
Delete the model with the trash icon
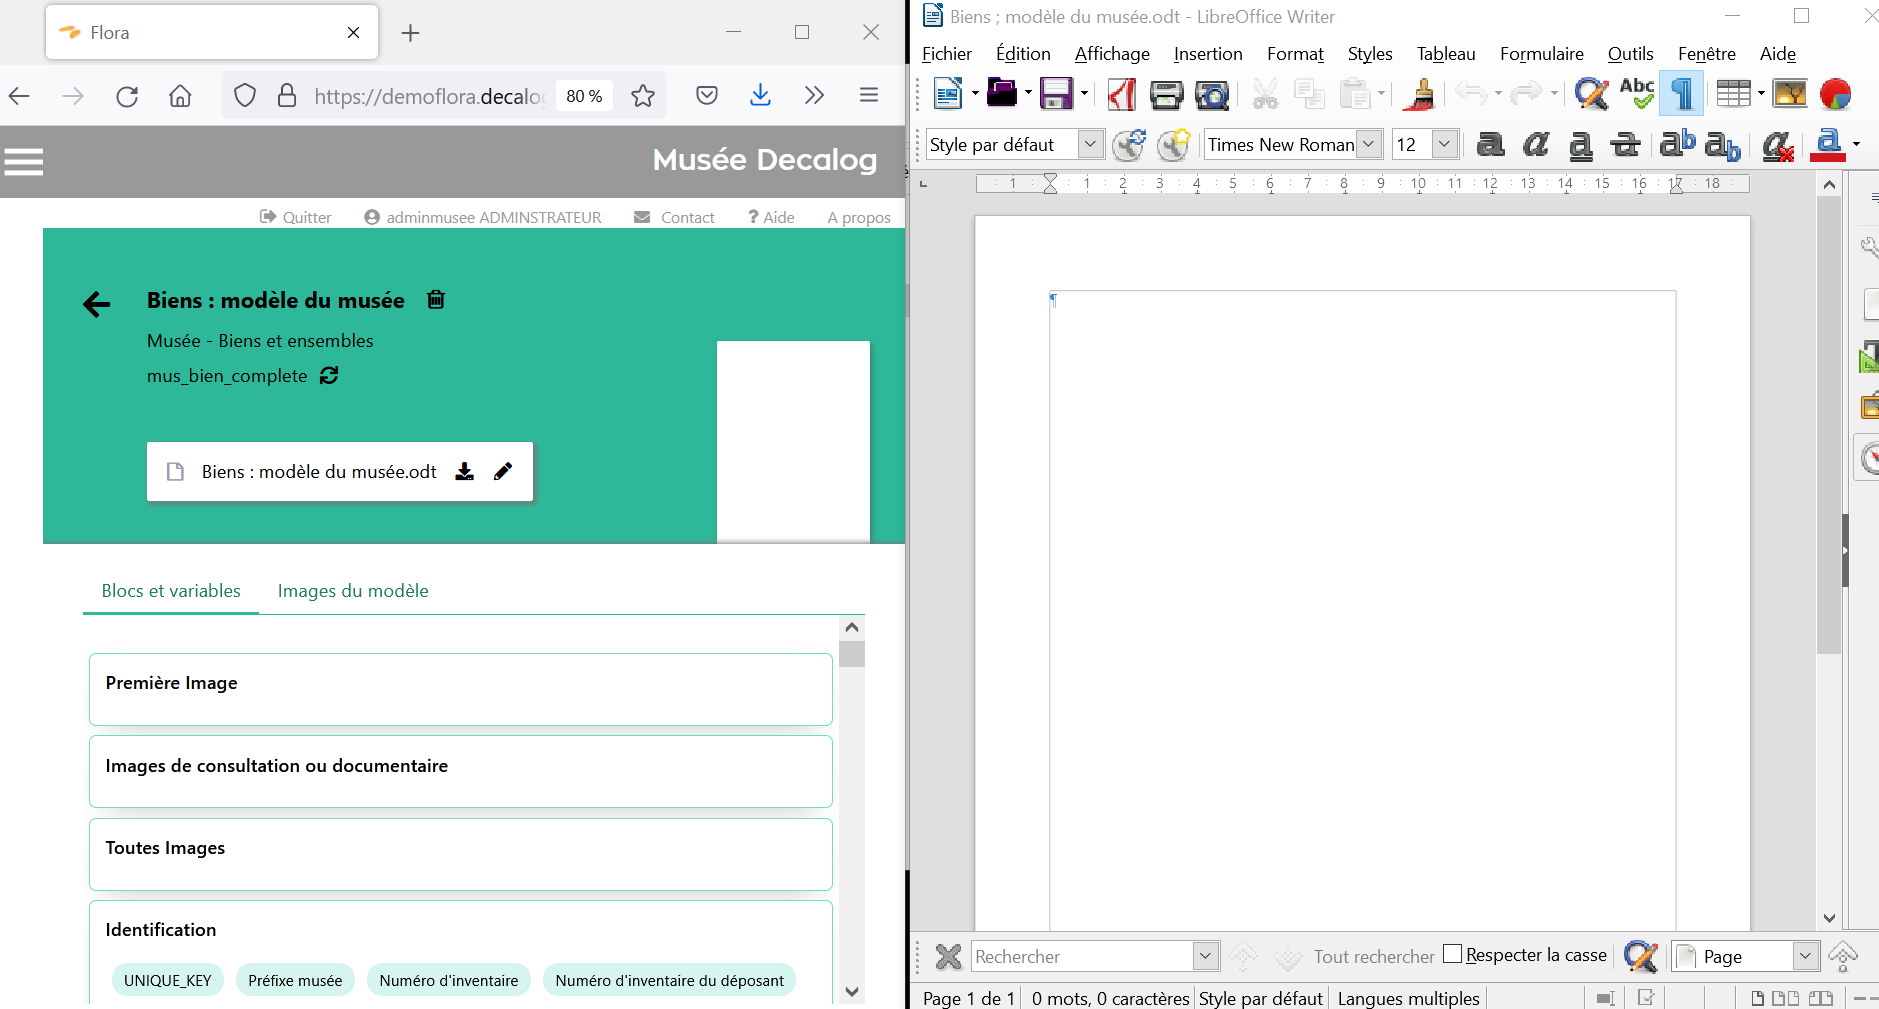[436, 299]
